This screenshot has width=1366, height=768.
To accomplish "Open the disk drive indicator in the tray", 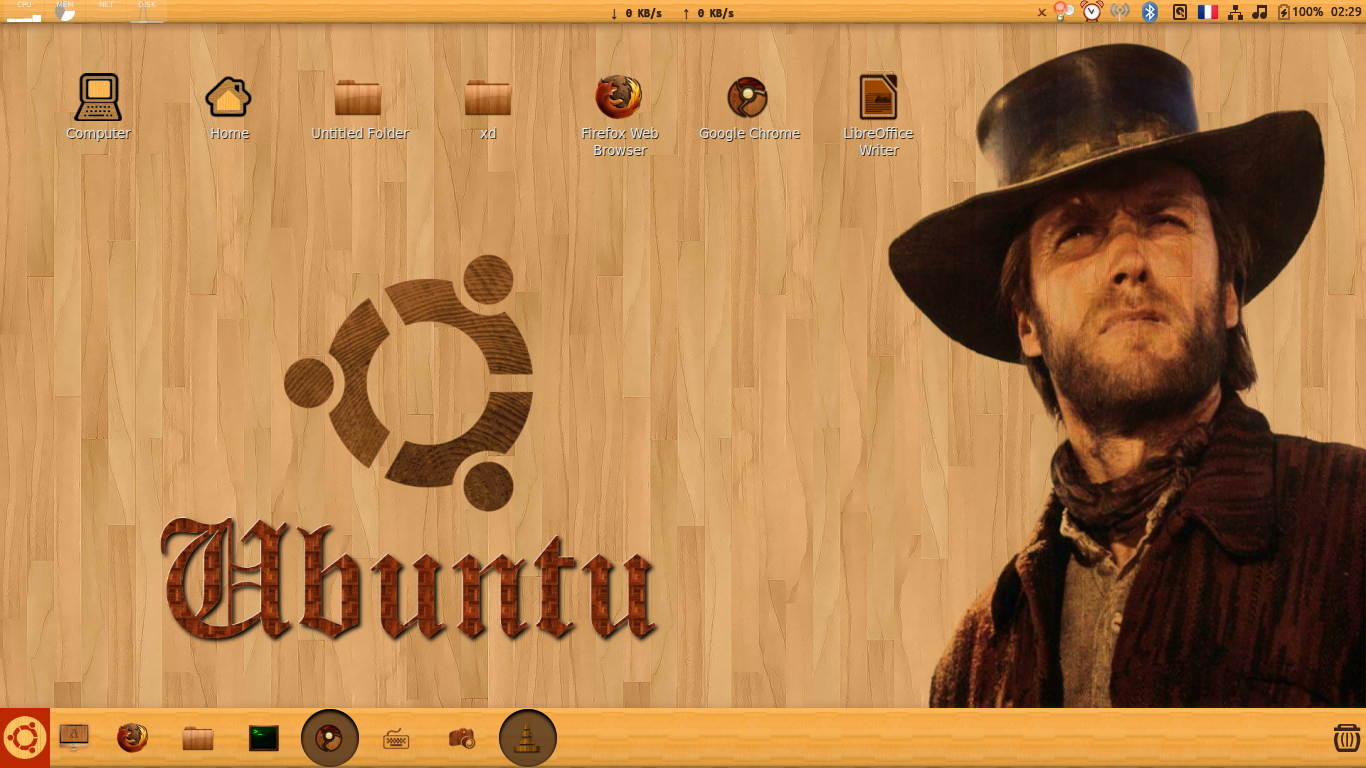I will tap(1180, 12).
